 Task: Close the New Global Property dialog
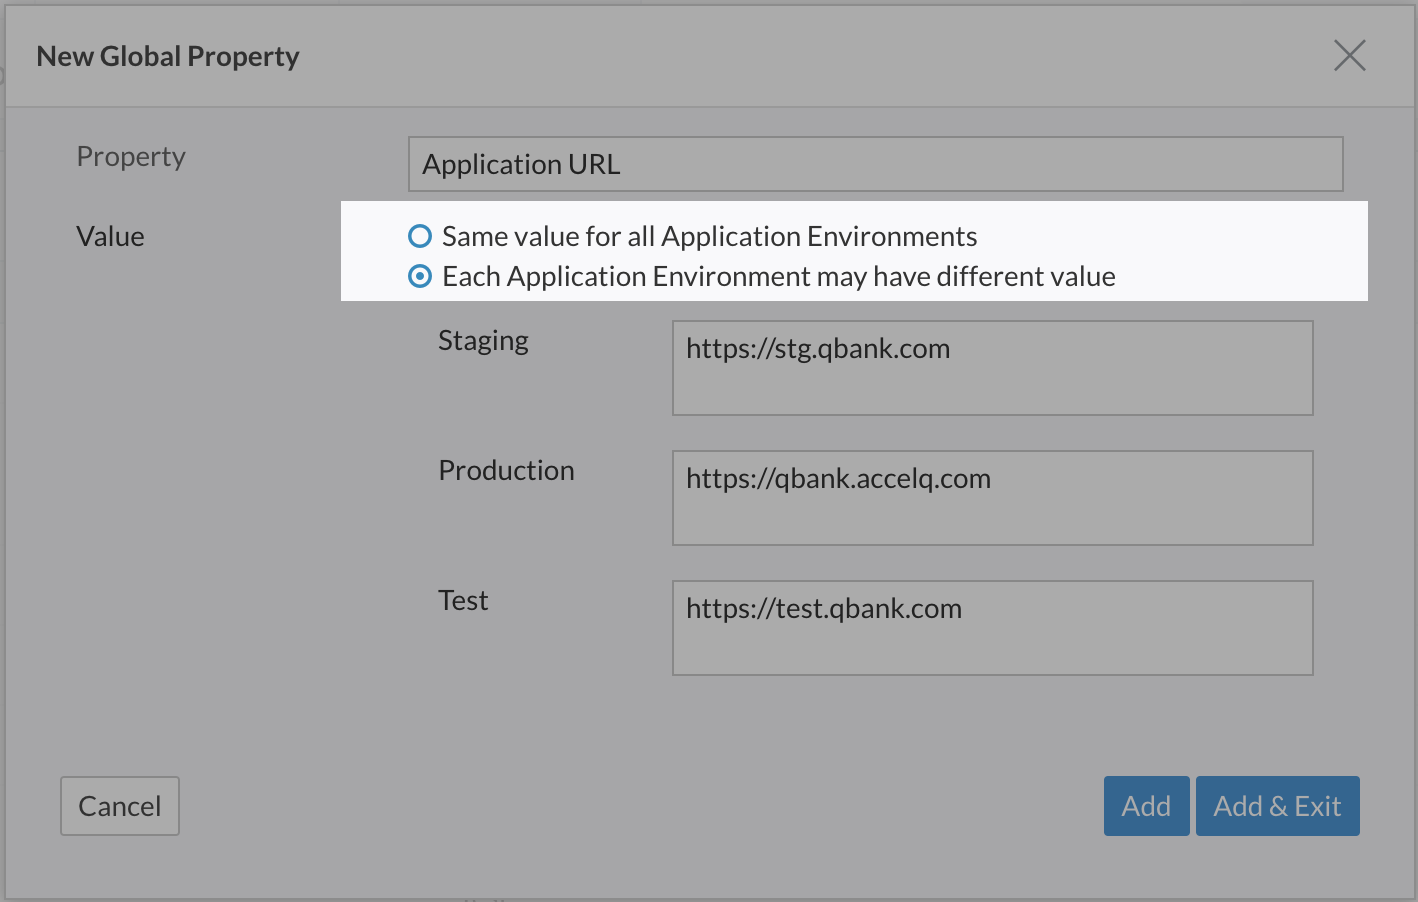point(1350,56)
